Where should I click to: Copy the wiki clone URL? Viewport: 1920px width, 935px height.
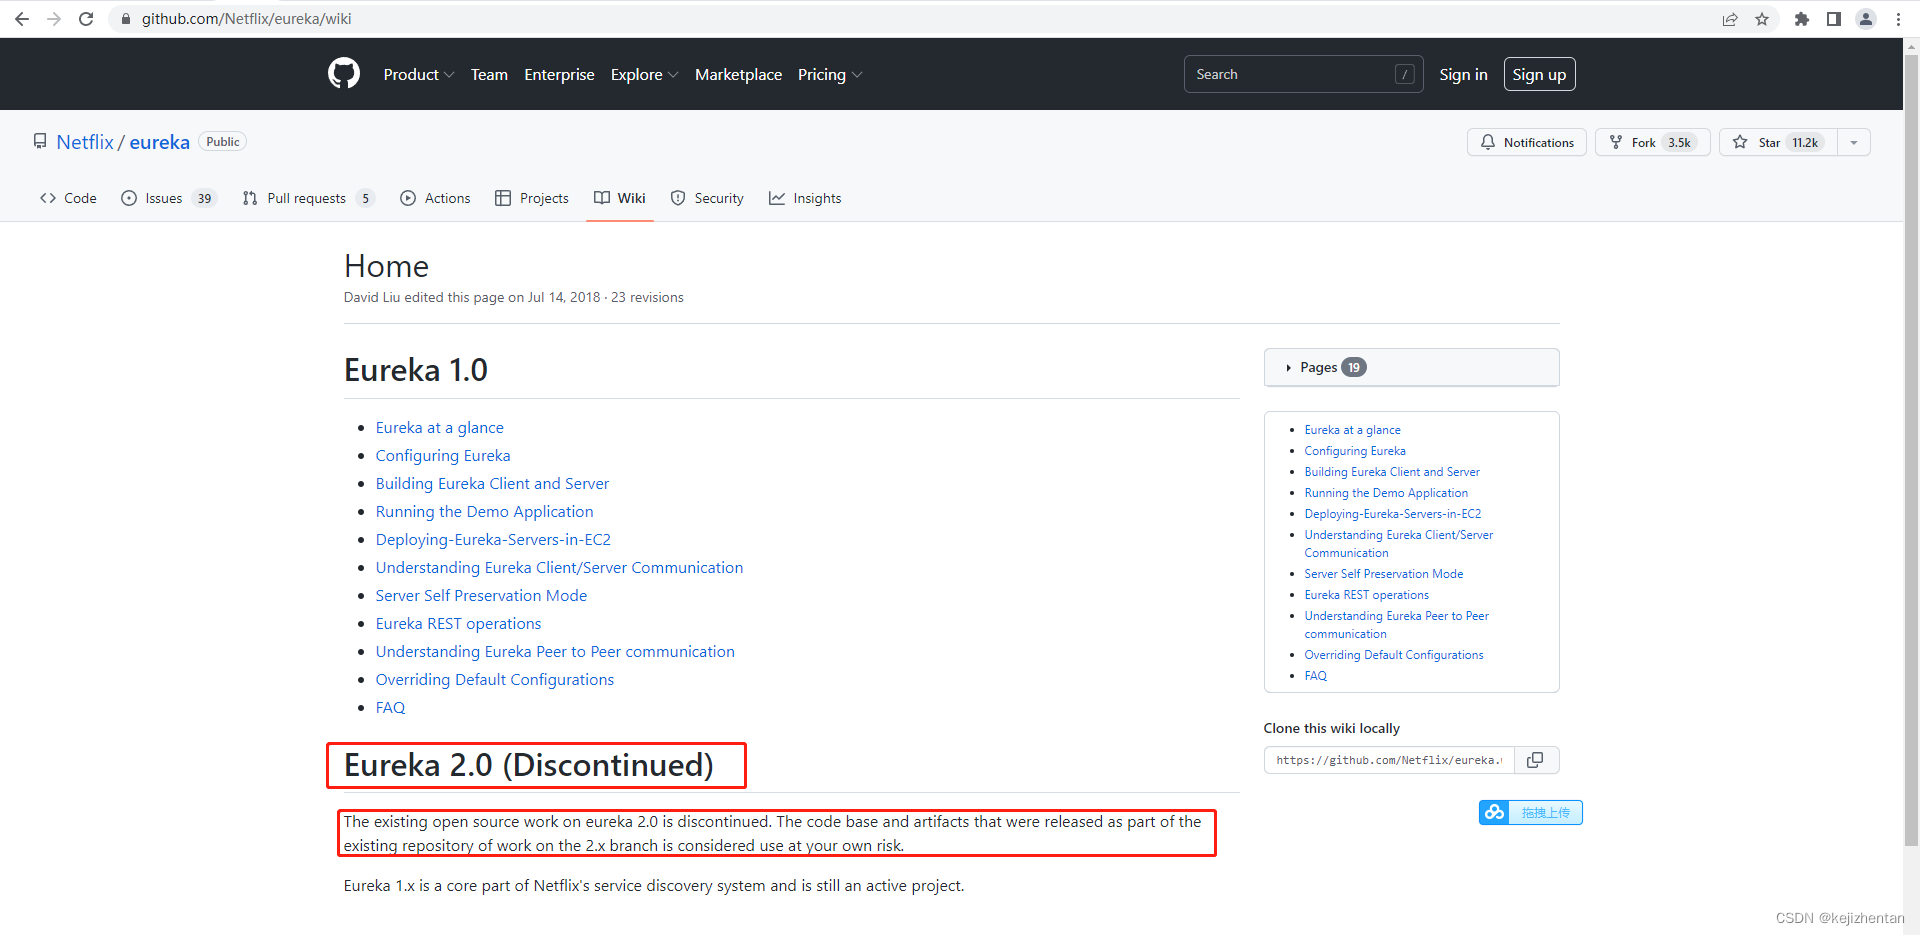pyautogui.click(x=1535, y=760)
